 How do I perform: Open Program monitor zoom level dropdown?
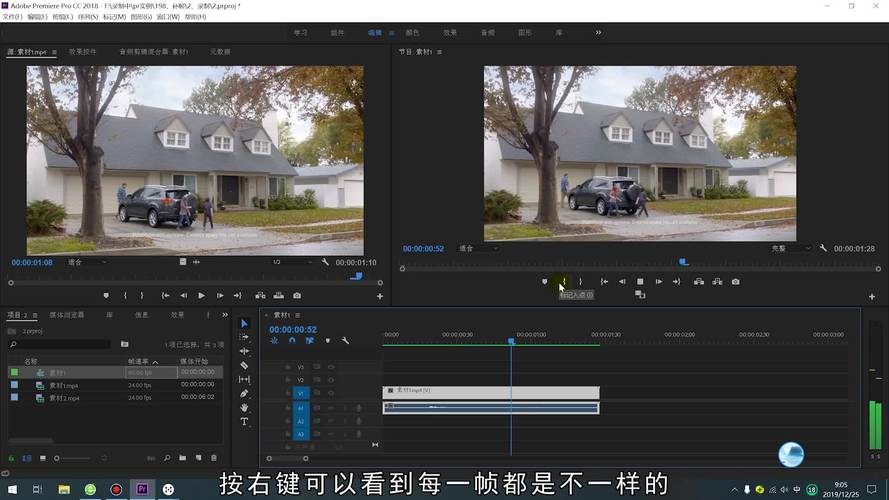[x=478, y=248]
